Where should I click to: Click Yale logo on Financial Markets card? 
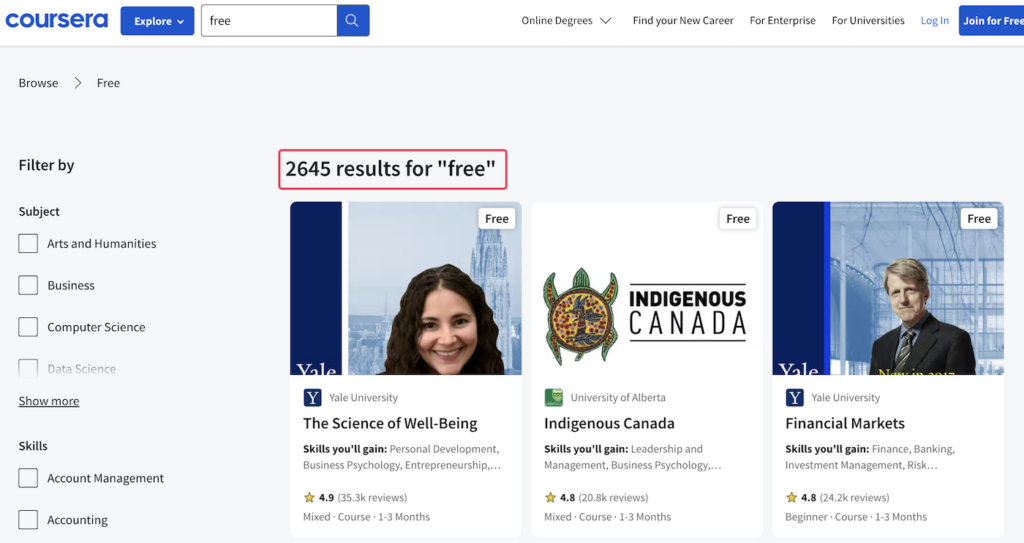pos(795,397)
